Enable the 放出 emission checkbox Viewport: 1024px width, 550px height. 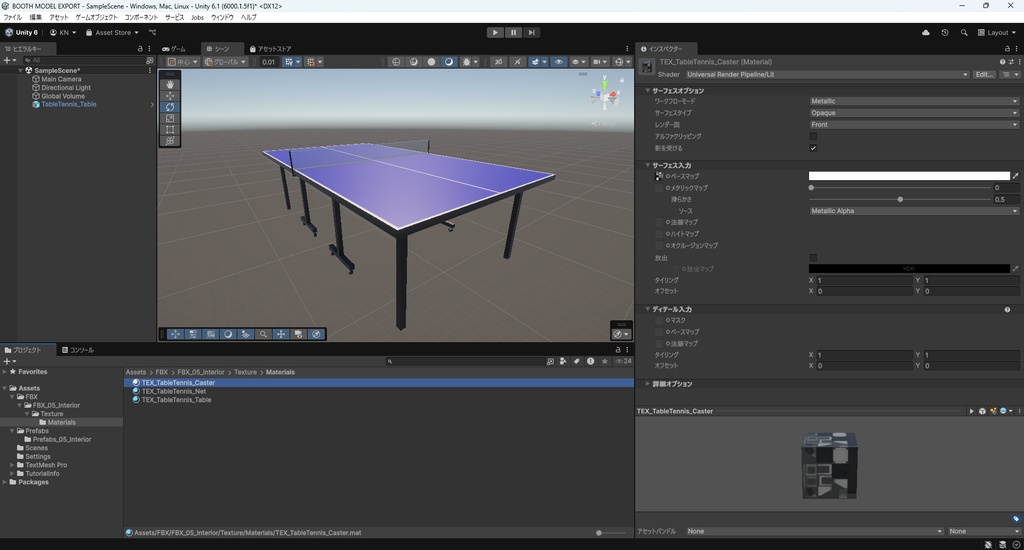[813, 258]
